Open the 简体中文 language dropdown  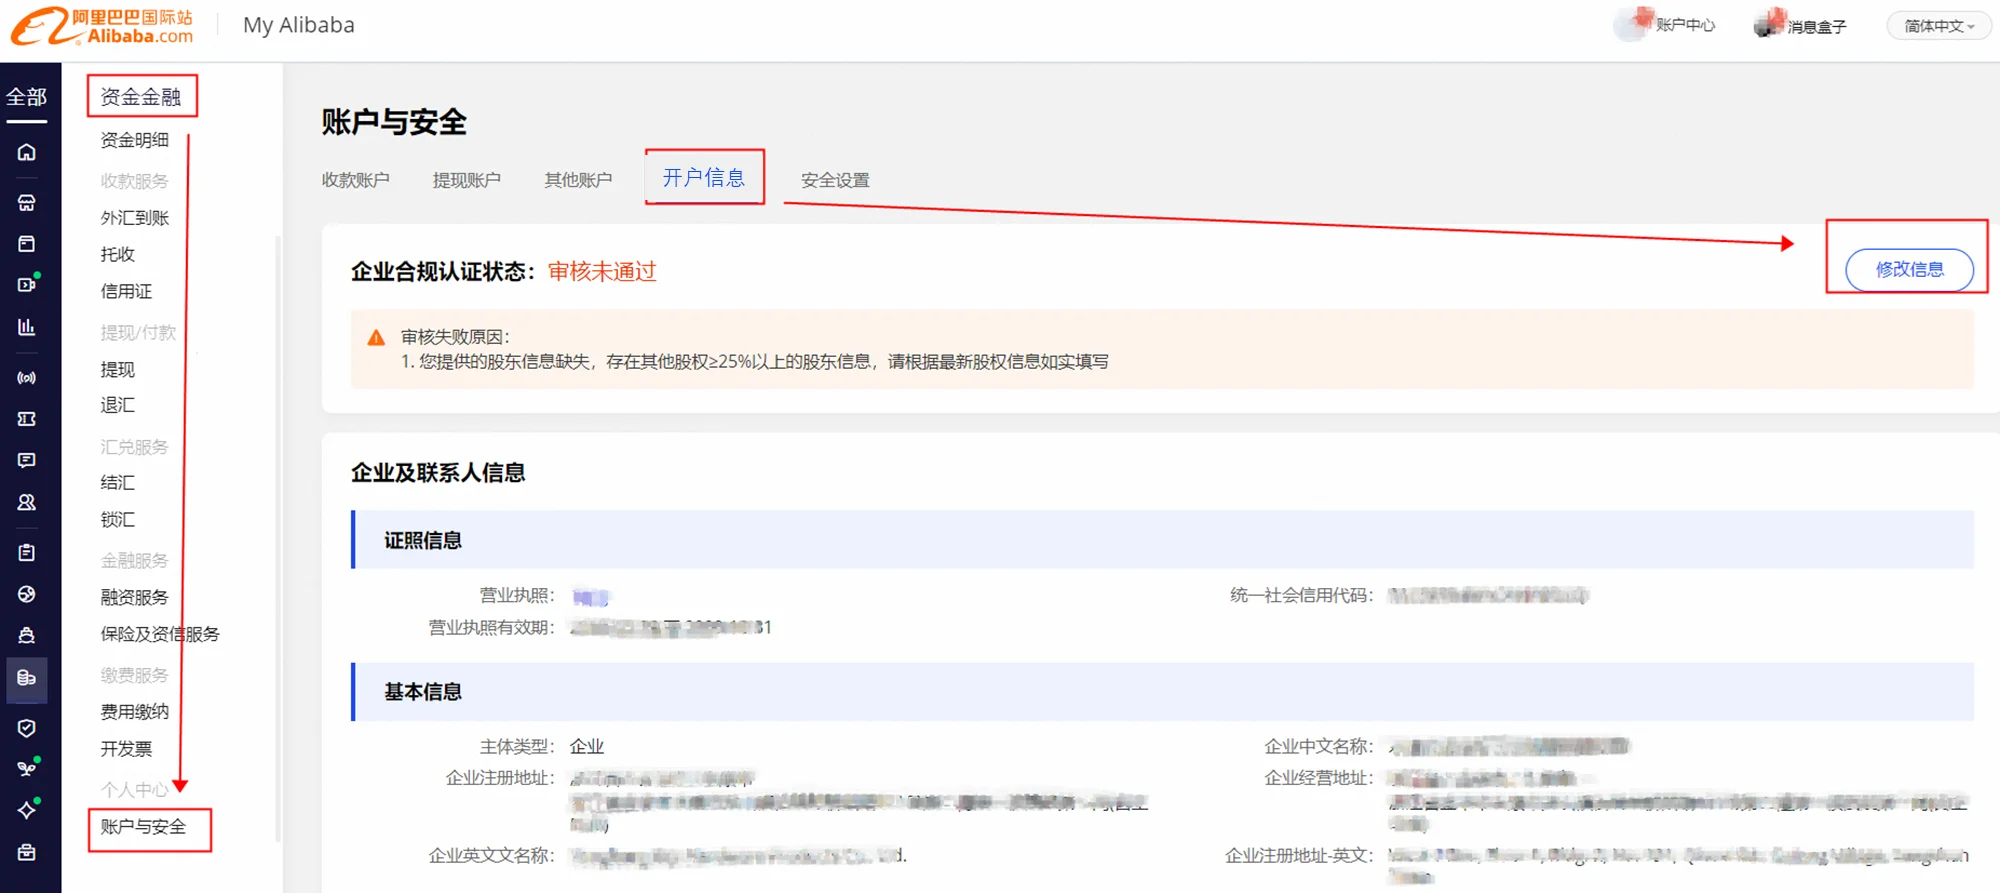[1938, 26]
